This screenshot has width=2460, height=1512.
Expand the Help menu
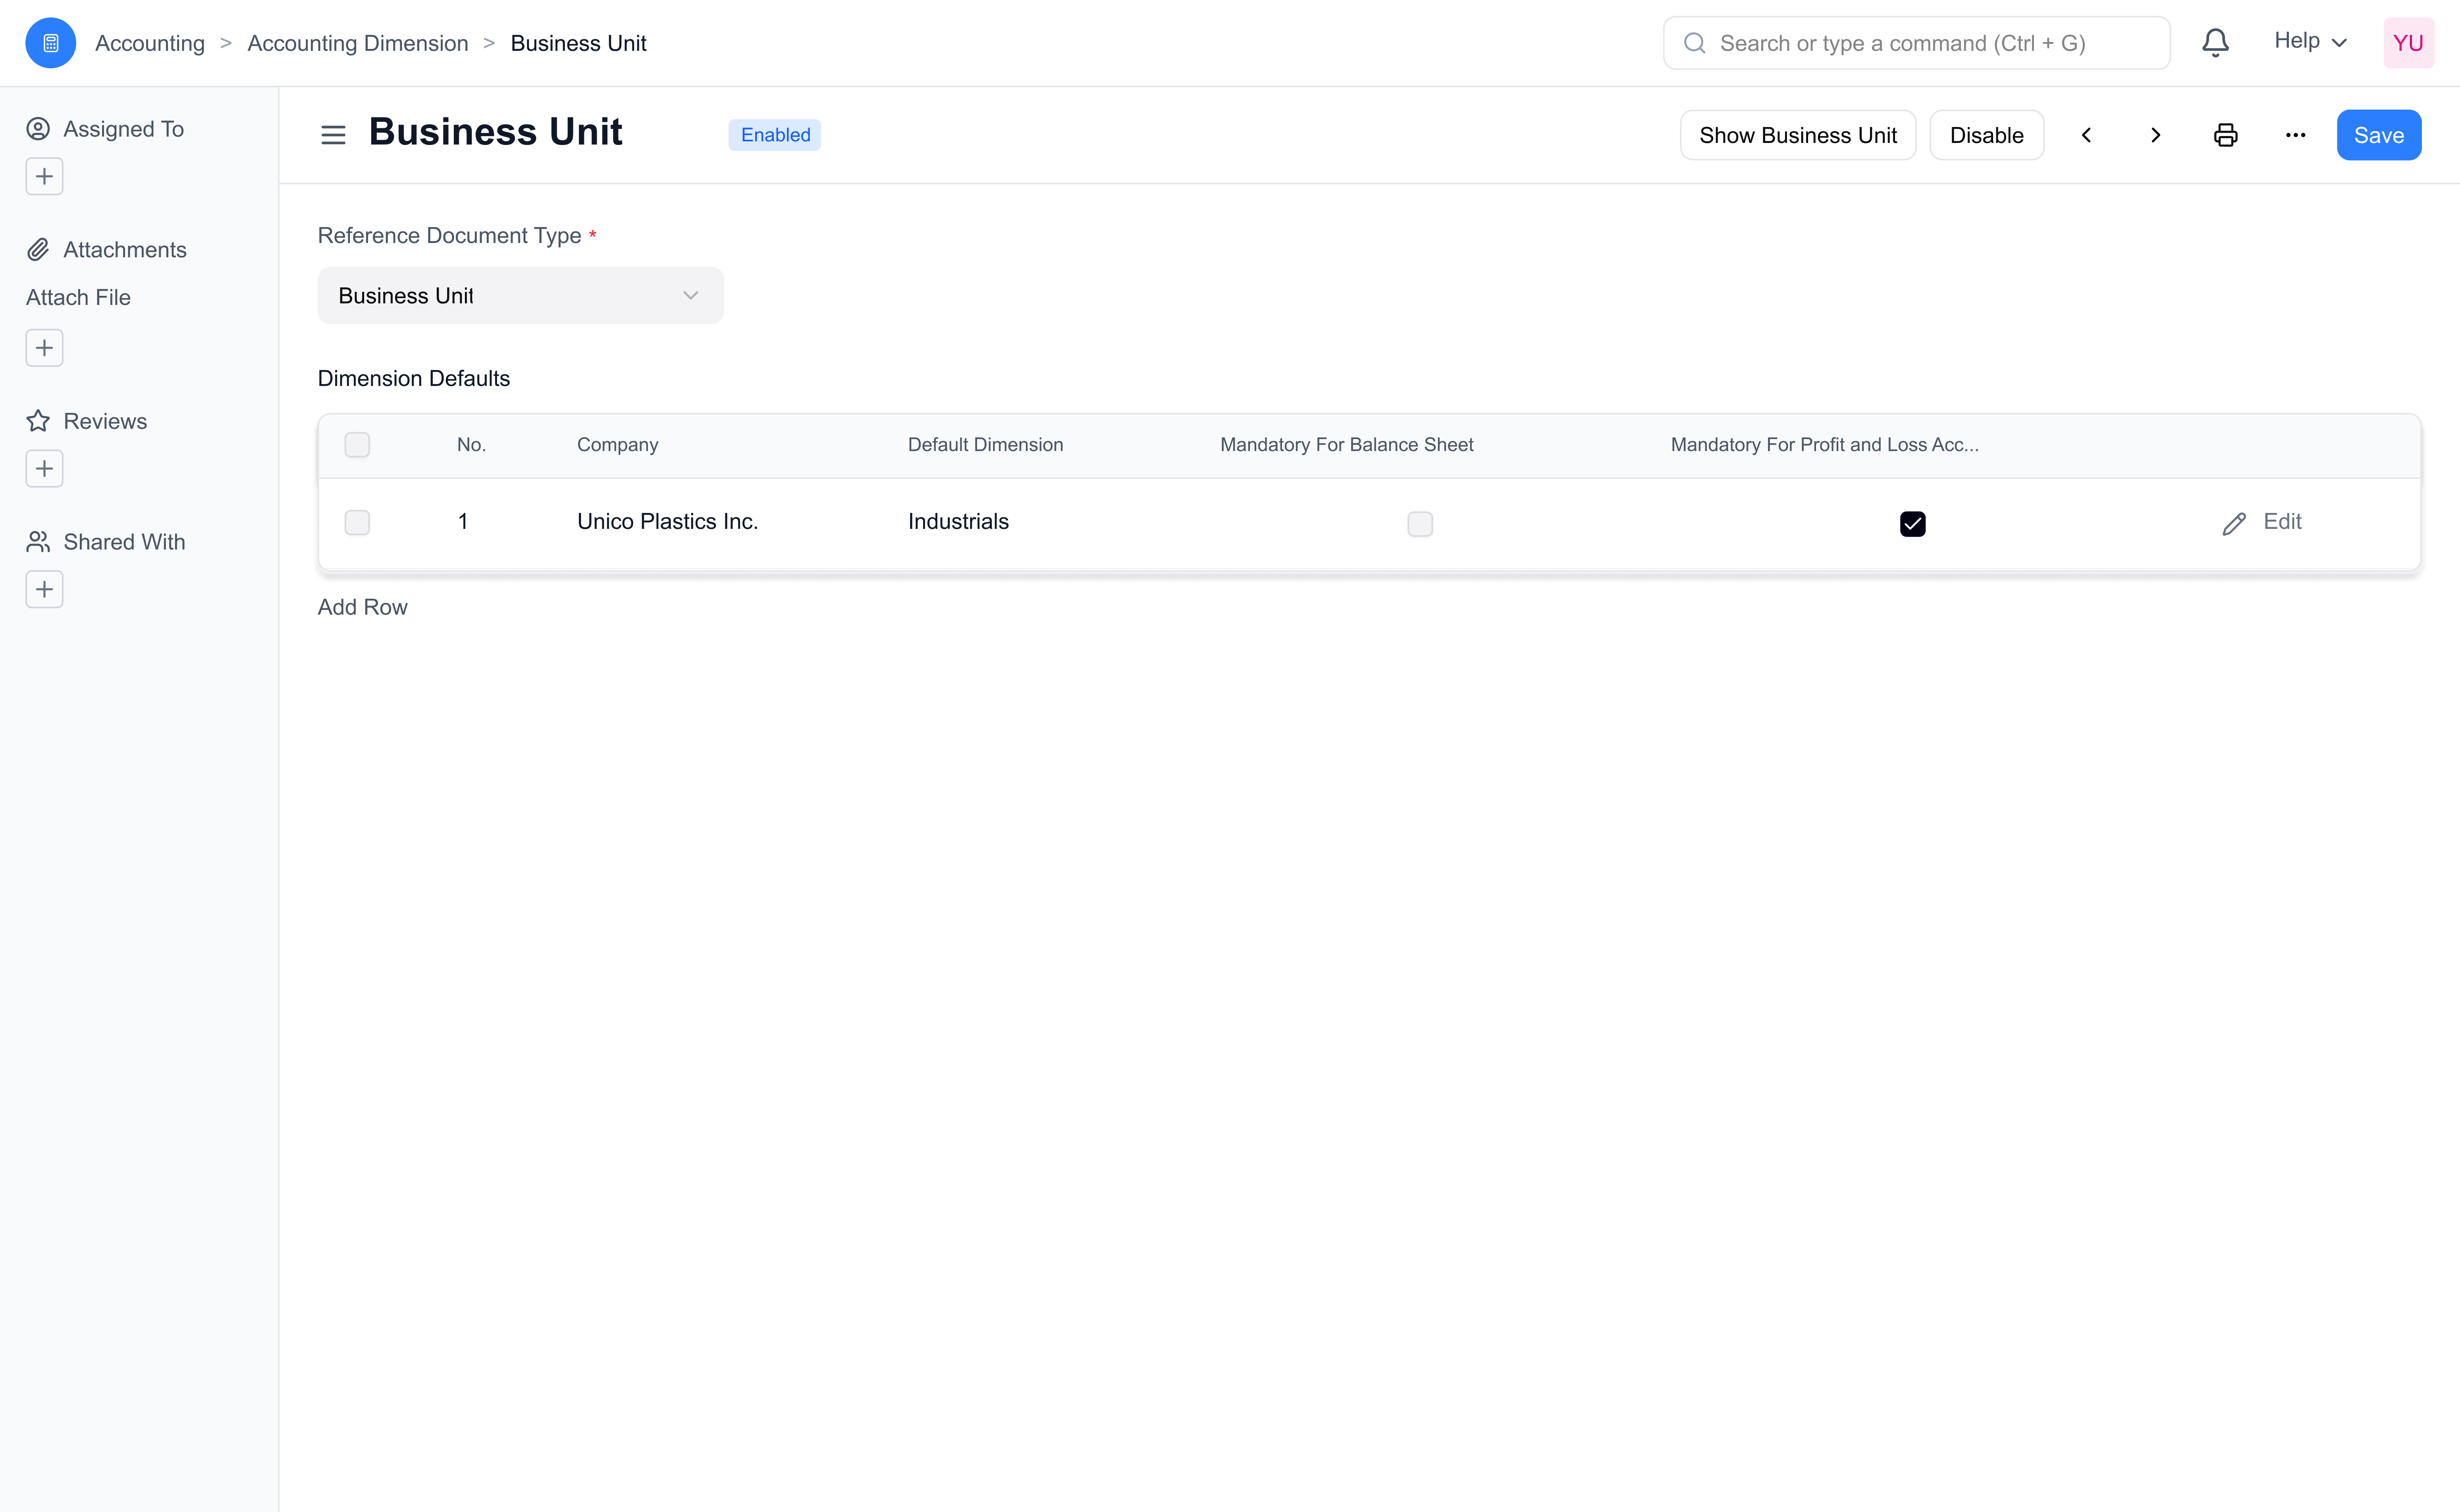click(2309, 42)
